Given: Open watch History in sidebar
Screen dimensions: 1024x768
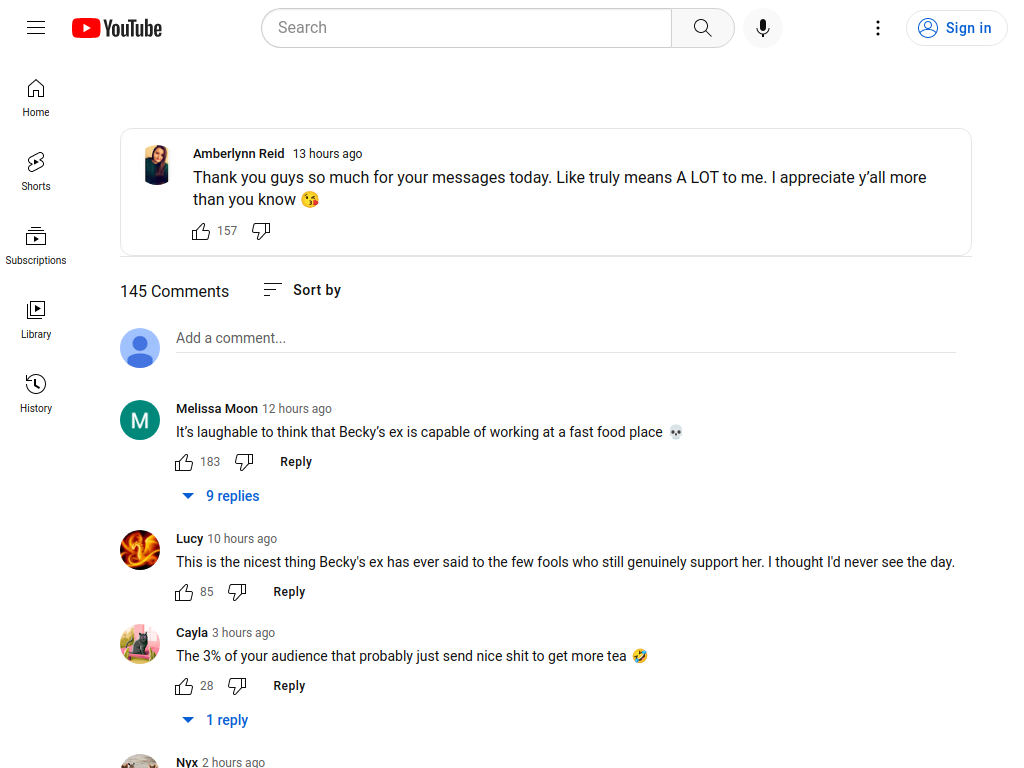Looking at the screenshot, I should click(36, 393).
